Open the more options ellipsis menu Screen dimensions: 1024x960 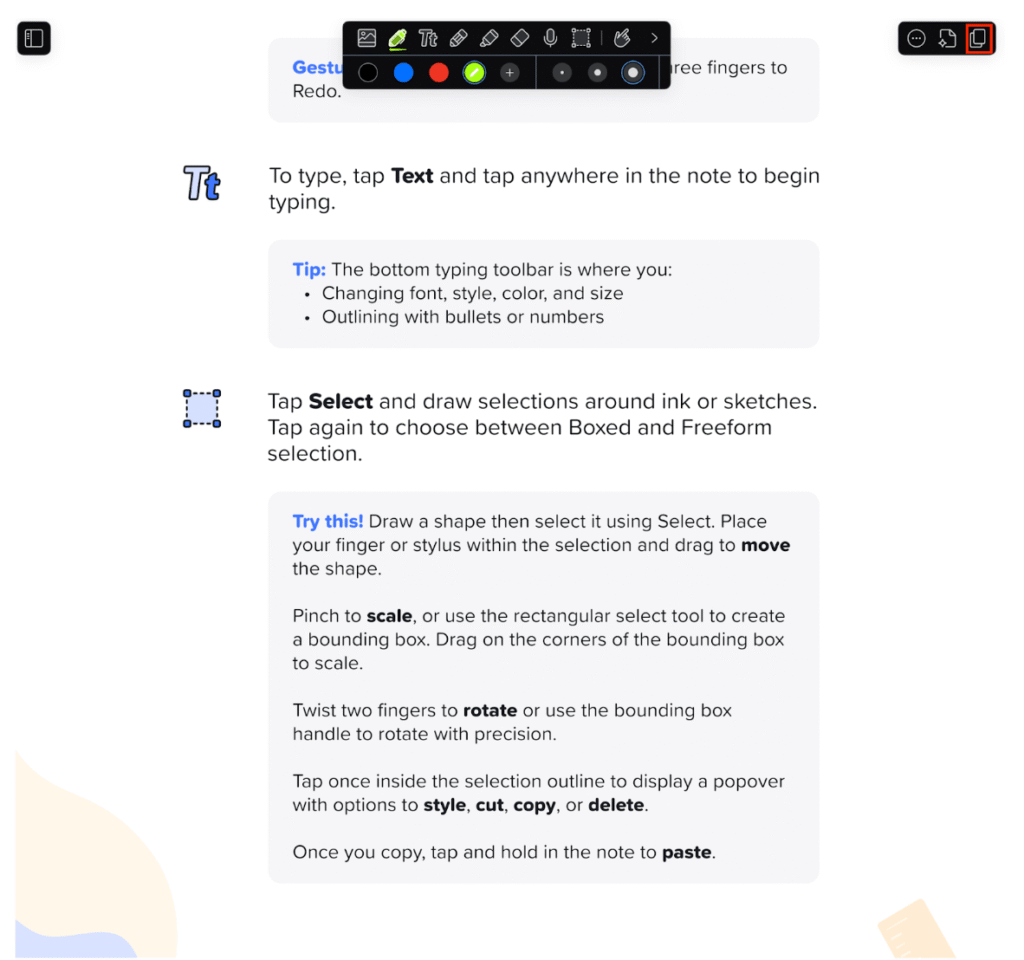point(916,39)
